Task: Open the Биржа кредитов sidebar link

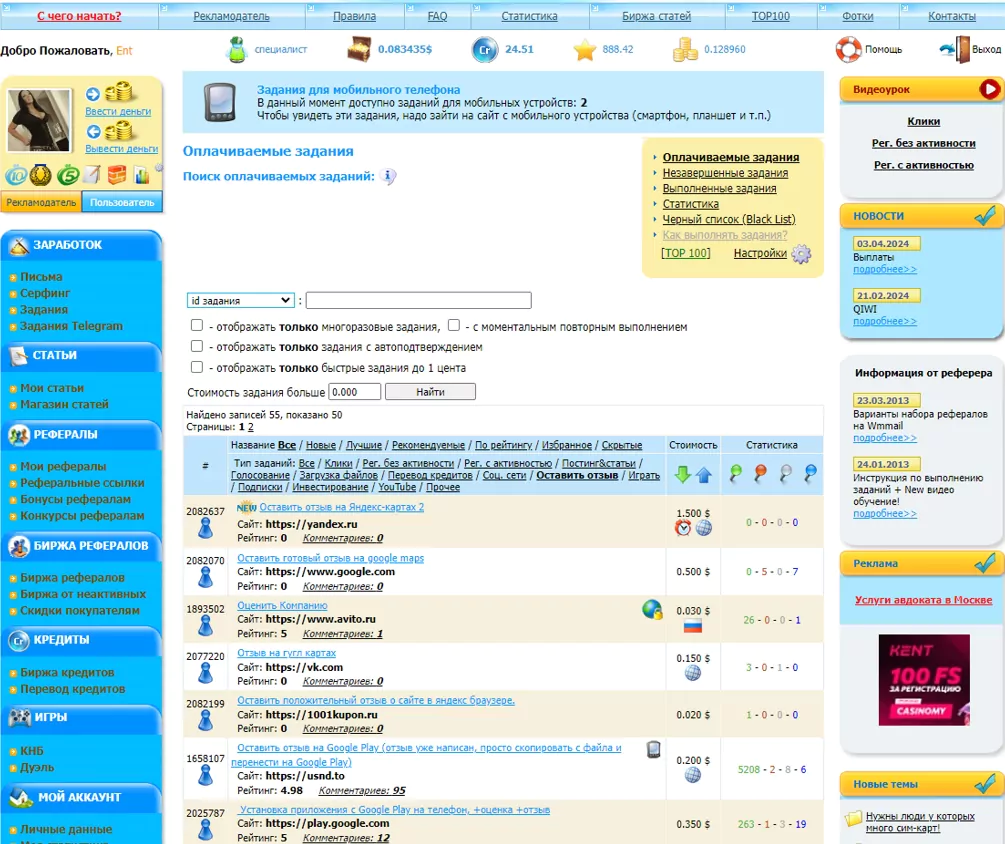Action: pos(67,672)
